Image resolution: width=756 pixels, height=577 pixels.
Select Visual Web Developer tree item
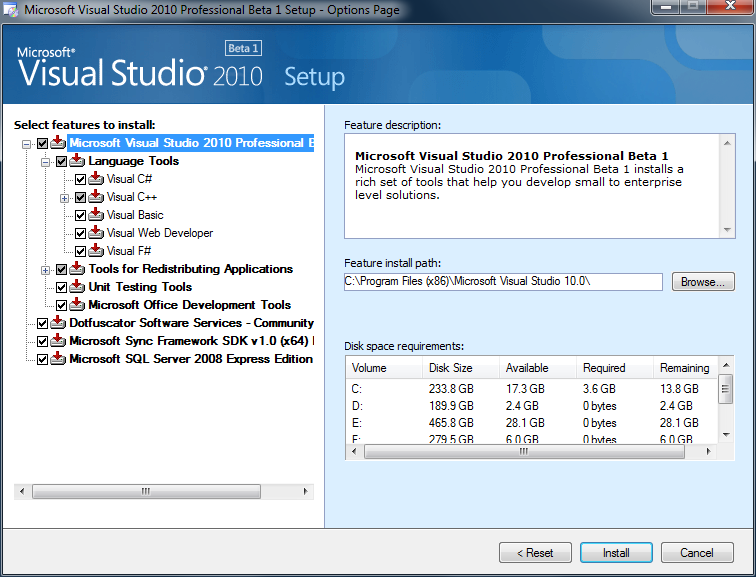click(x=160, y=233)
